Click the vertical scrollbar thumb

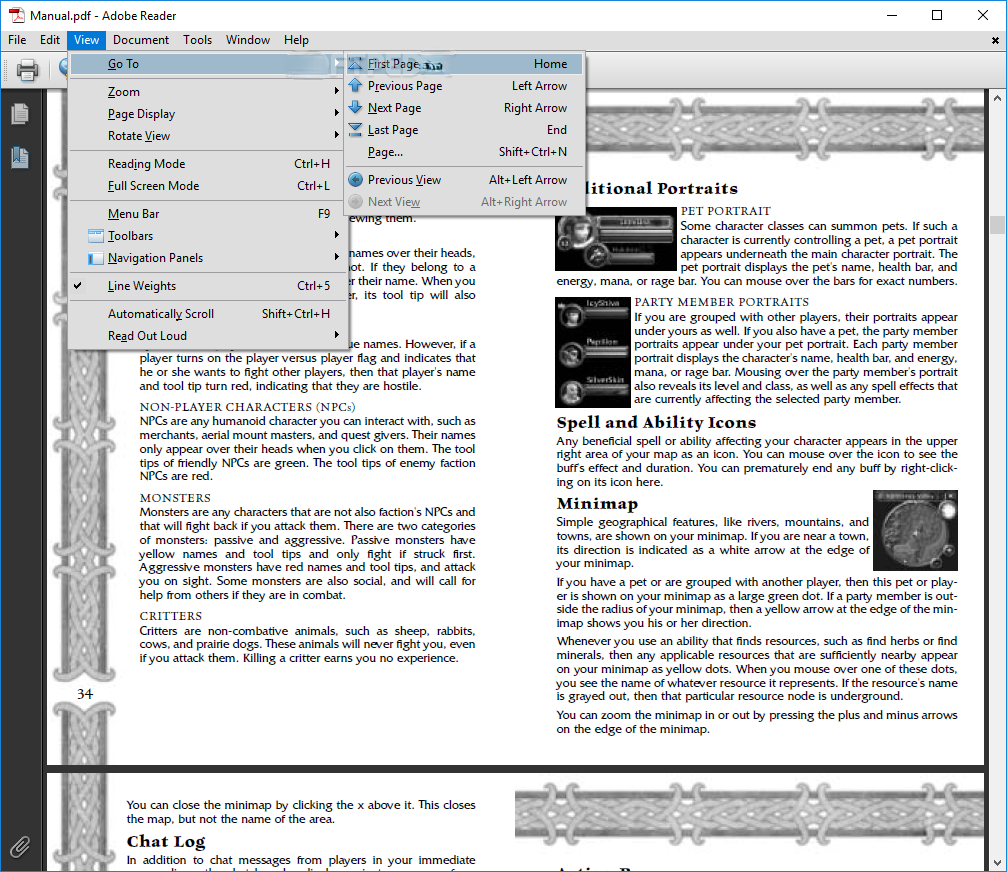pyautogui.click(x=997, y=225)
